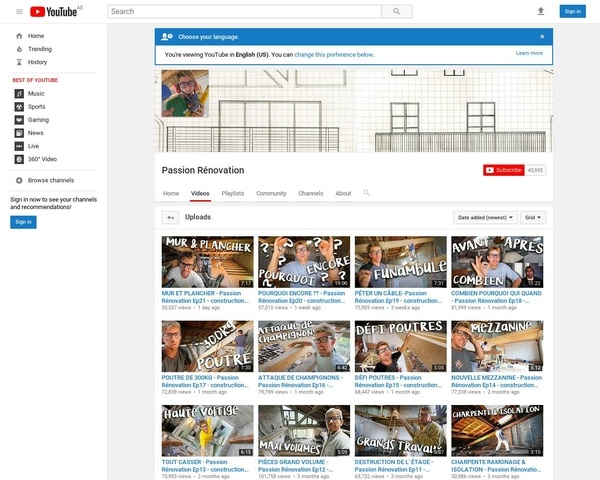Switch to the channel Home tab
This screenshot has height=480, width=600.
[171, 193]
